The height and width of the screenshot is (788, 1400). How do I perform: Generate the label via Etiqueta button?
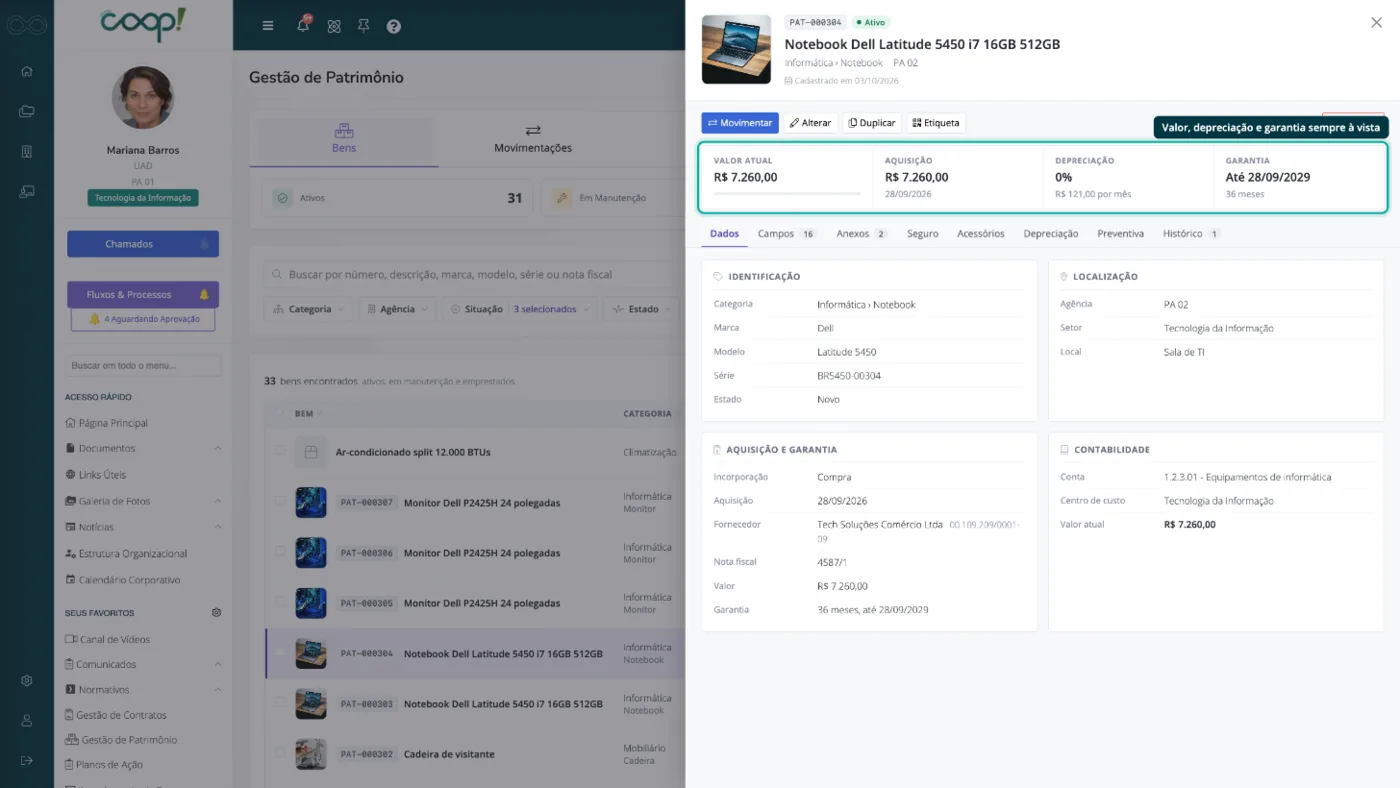(x=936, y=123)
